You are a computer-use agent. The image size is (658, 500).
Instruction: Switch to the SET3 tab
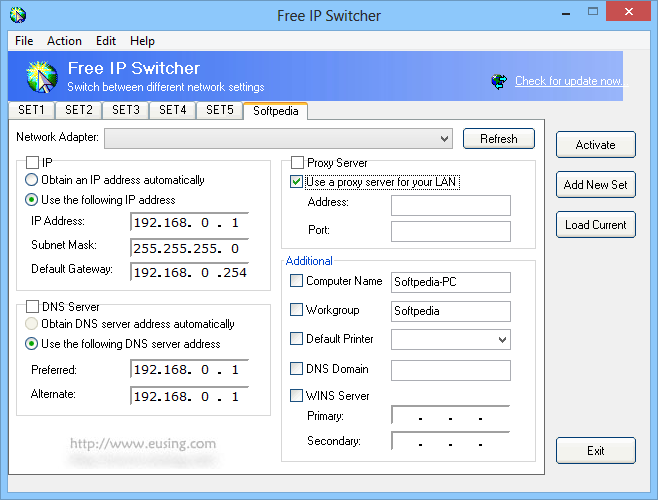[x=125, y=110]
